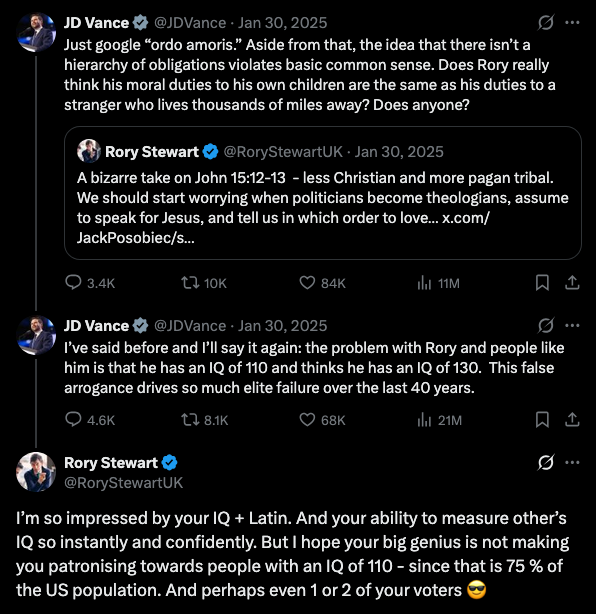This screenshot has height=614, width=596.
Task: Open the quoted Rory Stewart tweet
Action: [x=323, y=193]
